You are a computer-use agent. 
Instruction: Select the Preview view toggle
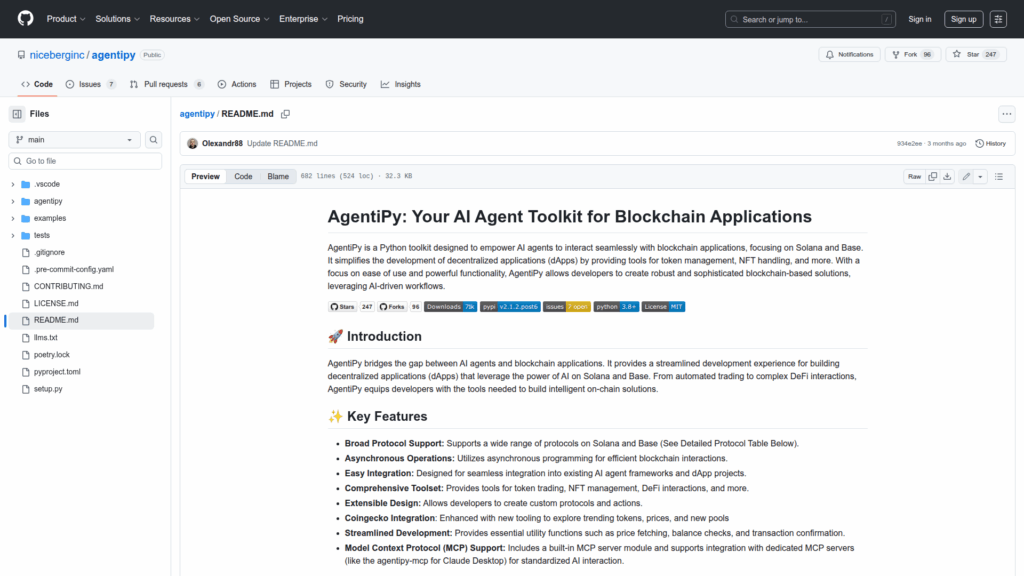(205, 176)
